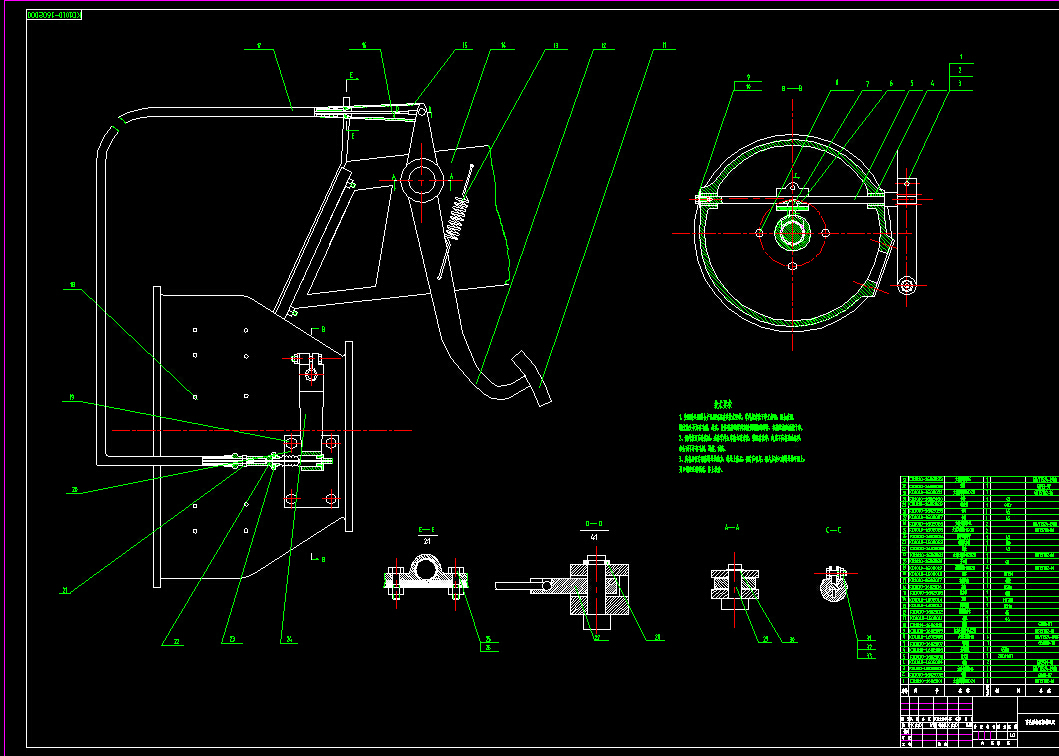Click the drawing number box on the border
This screenshot has width=1059, height=756.
pyautogui.click(x=54, y=15)
